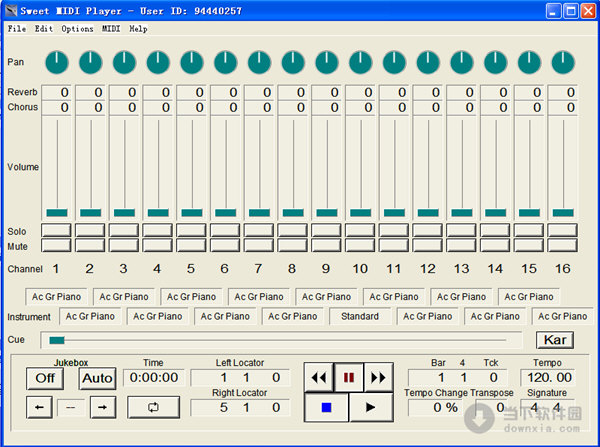This screenshot has width=600, height=447.
Task: Toggle Solo for channel 10
Action: pyautogui.click(x=360, y=230)
